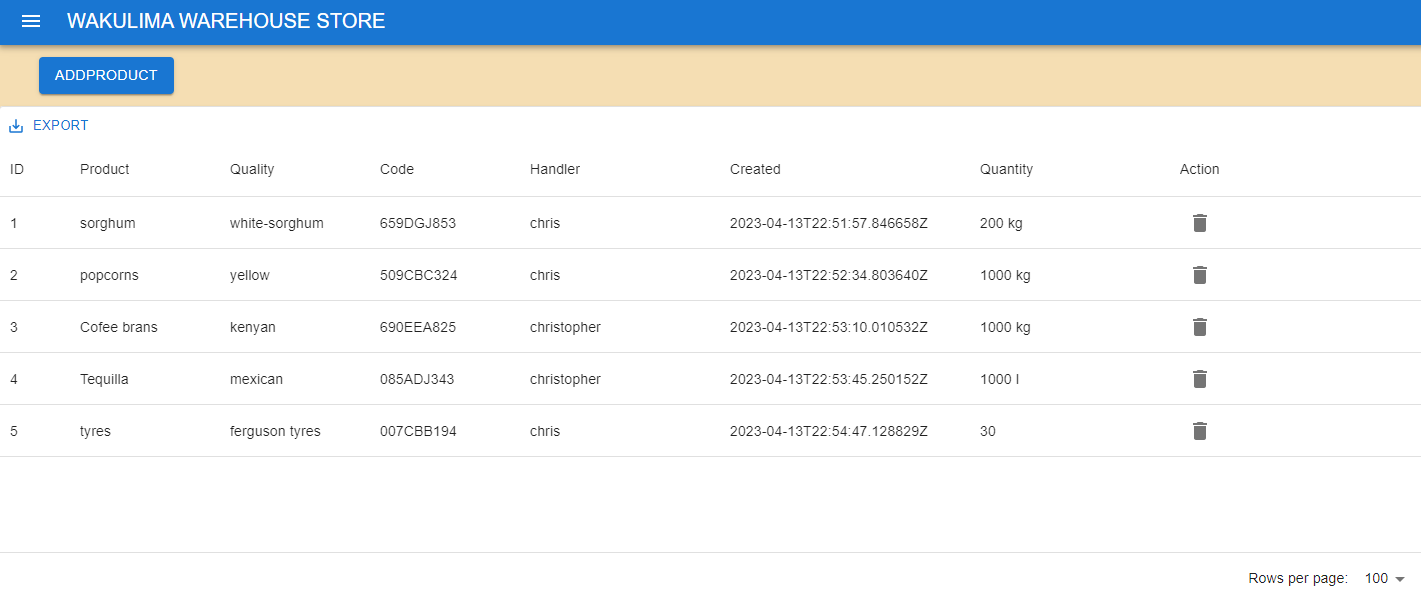This screenshot has height=595, width=1421.
Task: Select the Handler column header
Action: 555,169
